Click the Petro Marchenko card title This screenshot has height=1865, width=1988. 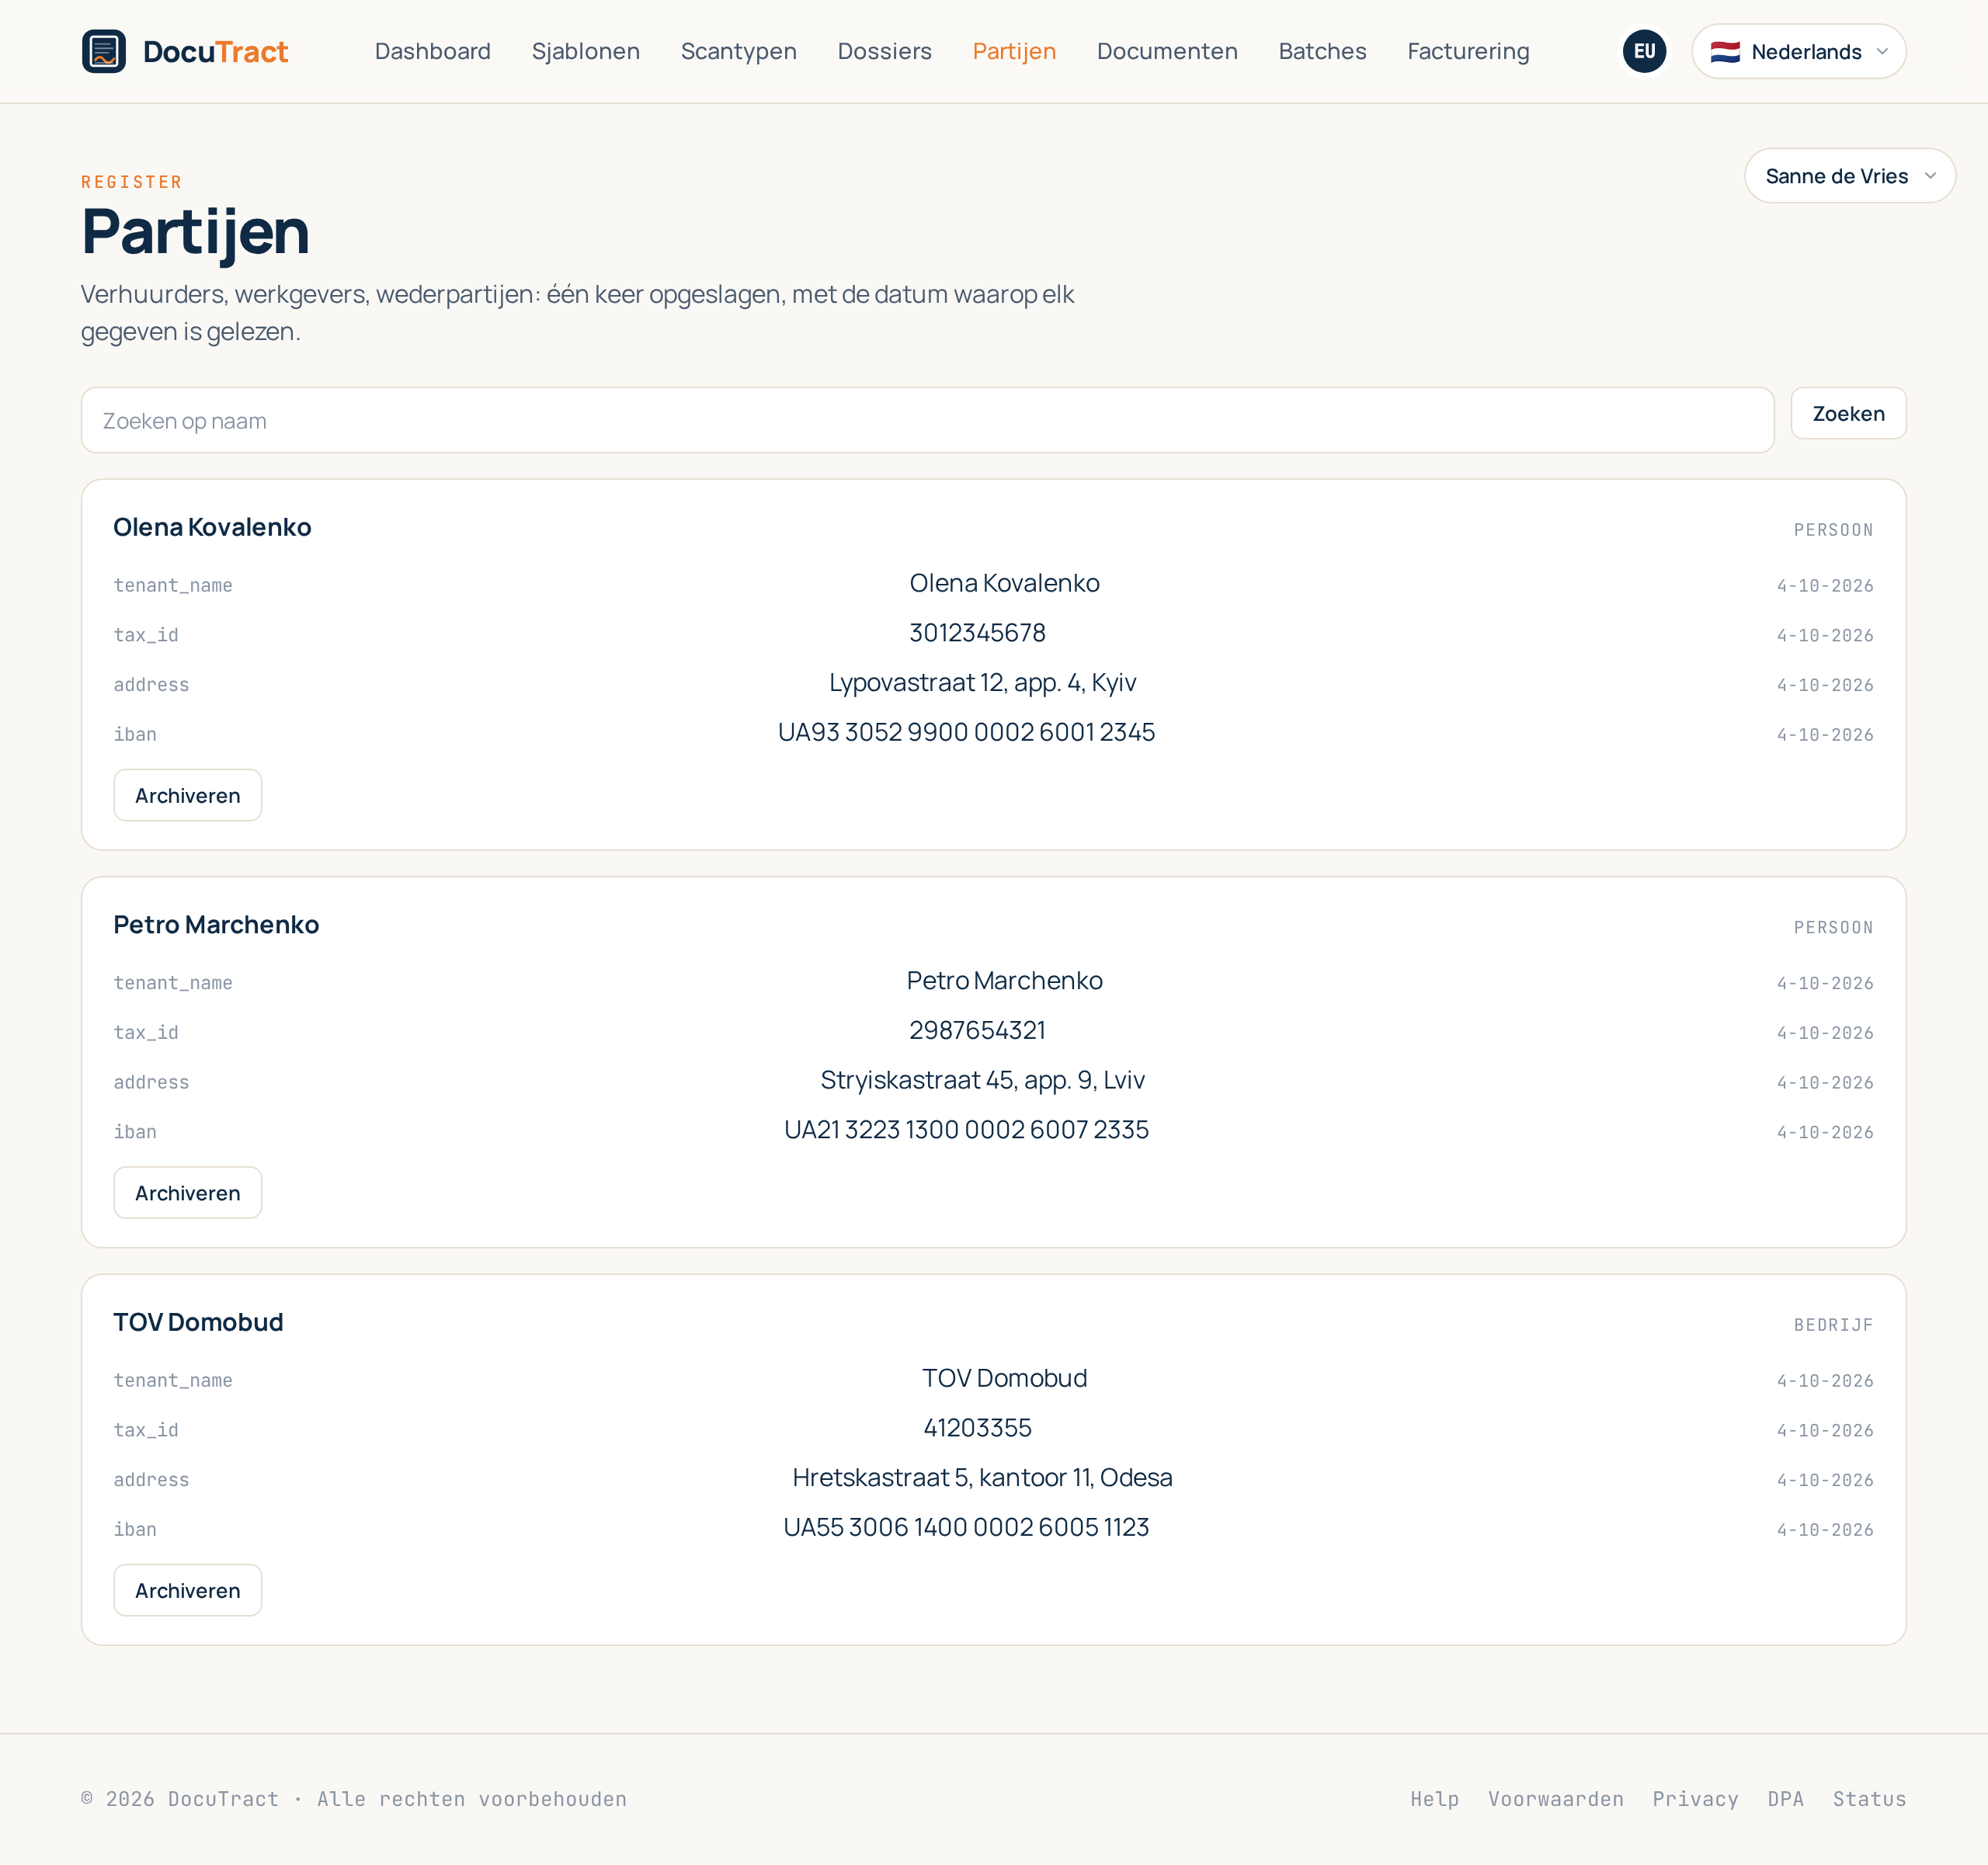tap(216, 925)
